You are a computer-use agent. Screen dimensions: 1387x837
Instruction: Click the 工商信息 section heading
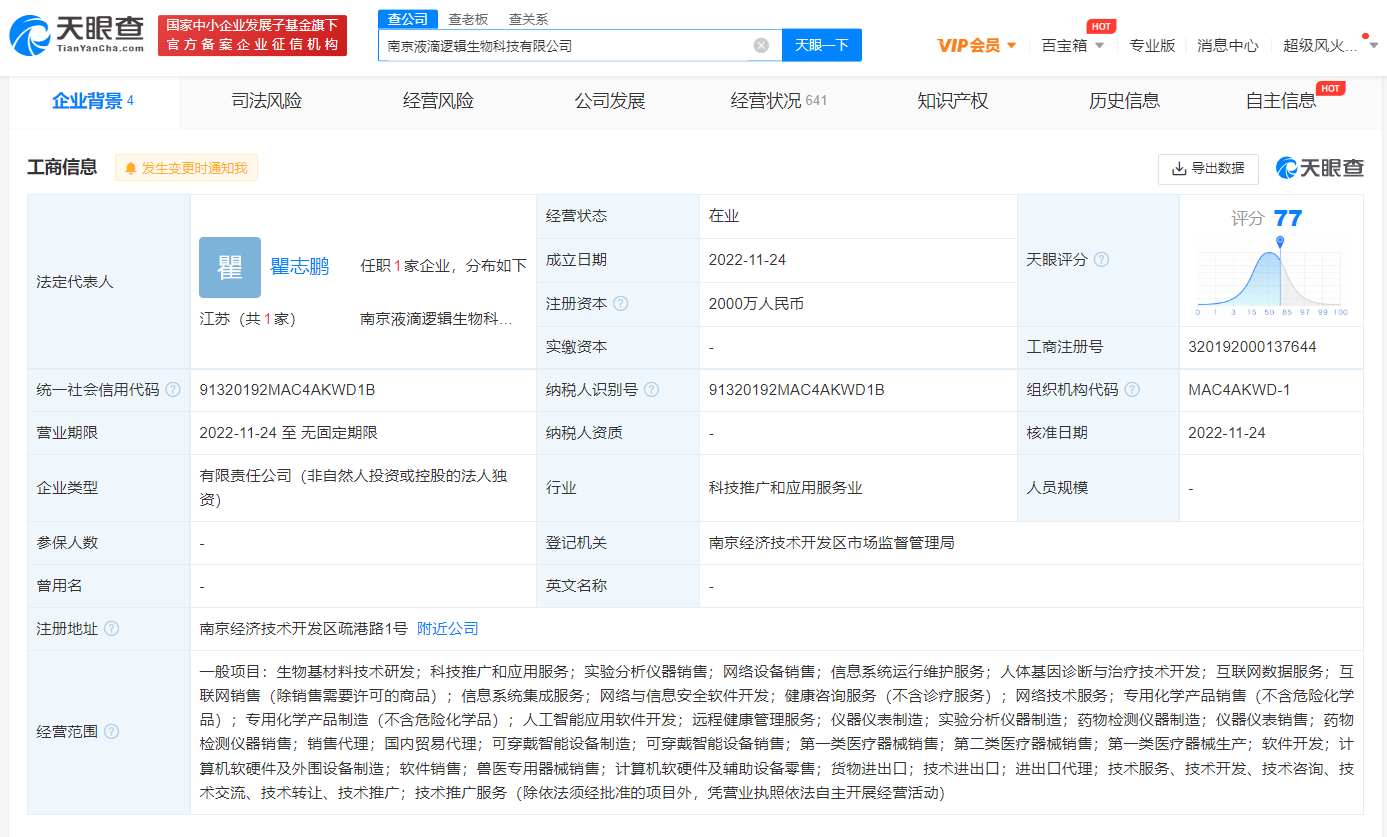(x=62, y=168)
